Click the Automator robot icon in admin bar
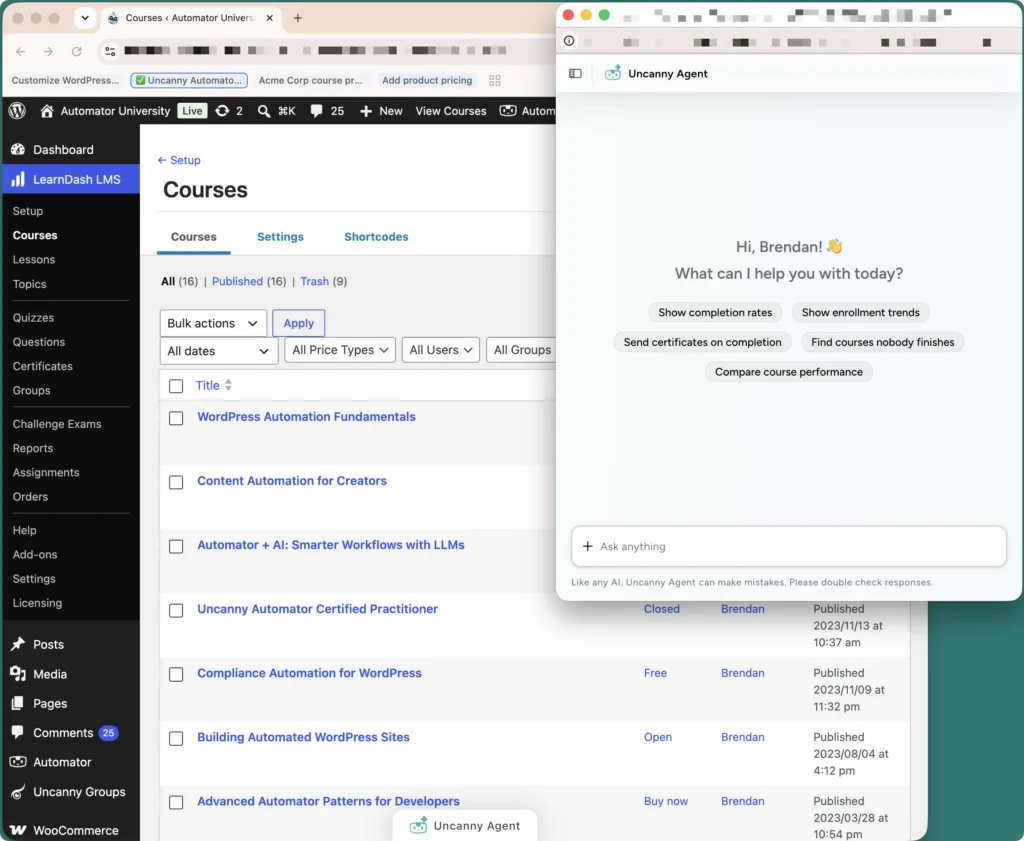The width and height of the screenshot is (1024, 841). (508, 111)
